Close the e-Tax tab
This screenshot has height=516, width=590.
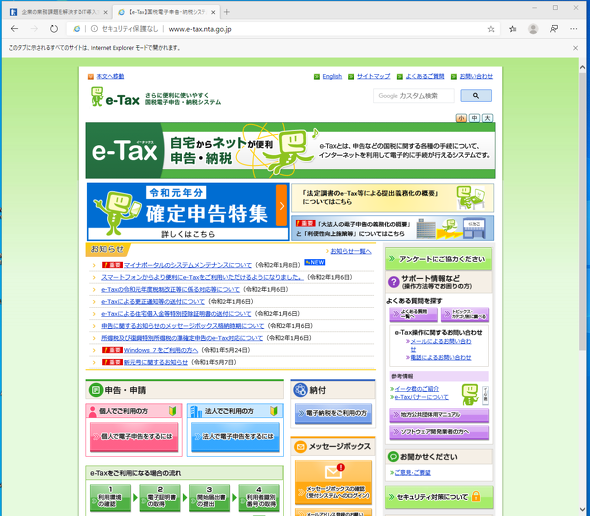[213, 12]
